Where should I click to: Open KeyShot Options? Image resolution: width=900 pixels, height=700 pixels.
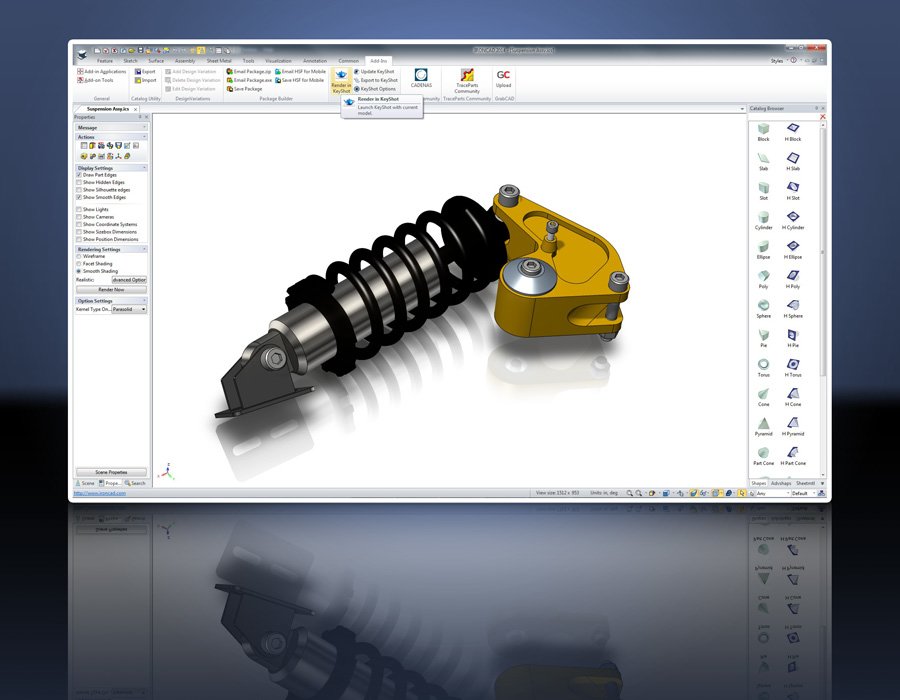(374, 89)
